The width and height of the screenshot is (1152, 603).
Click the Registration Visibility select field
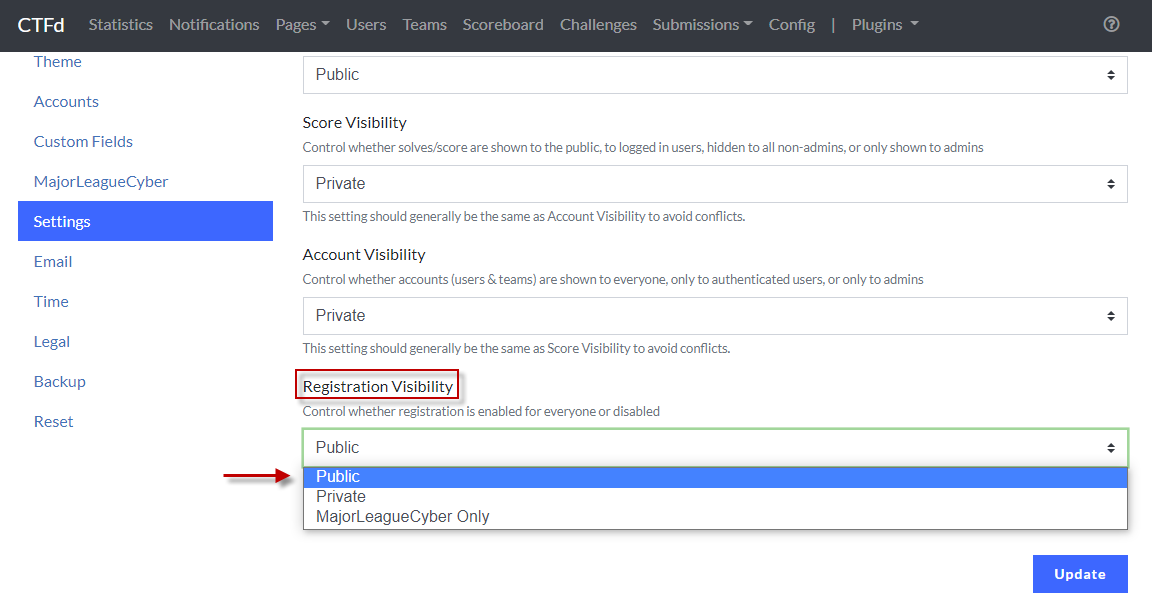pos(715,448)
